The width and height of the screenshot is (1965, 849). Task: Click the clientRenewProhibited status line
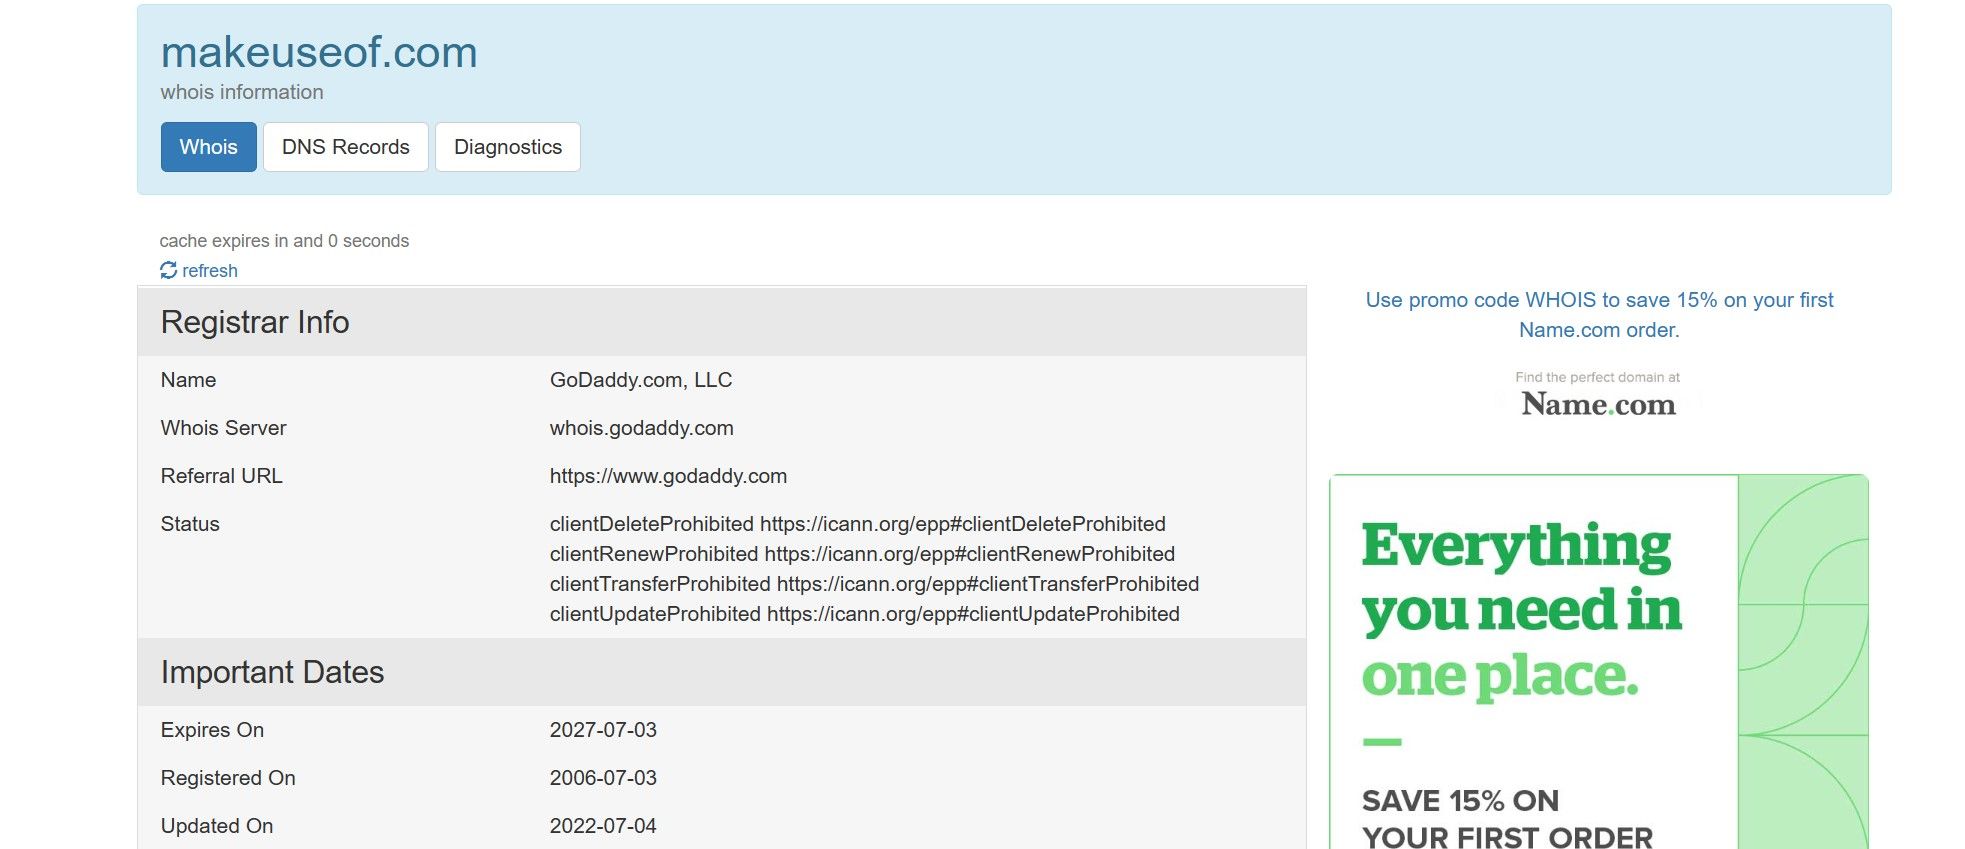(x=862, y=554)
